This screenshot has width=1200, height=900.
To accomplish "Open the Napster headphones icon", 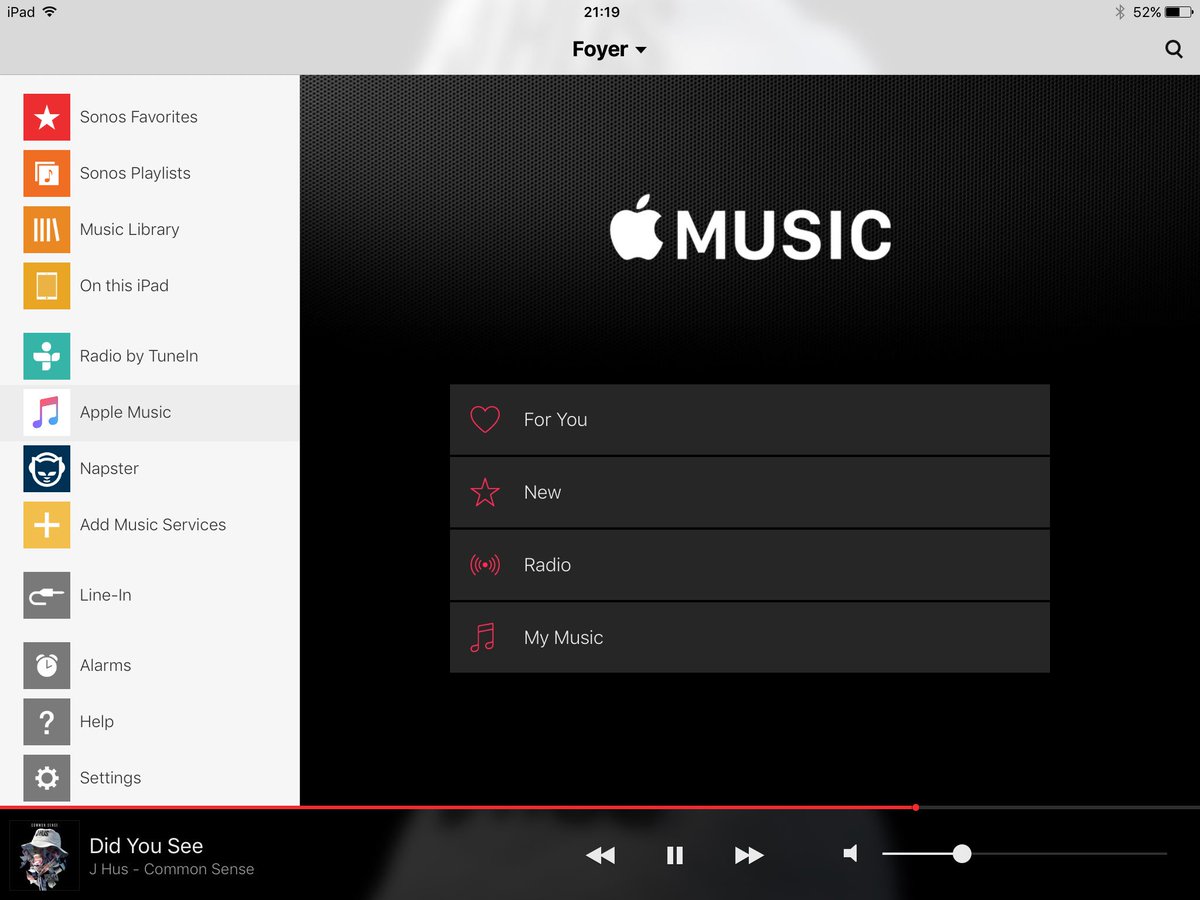I will pyautogui.click(x=47, y=468).
